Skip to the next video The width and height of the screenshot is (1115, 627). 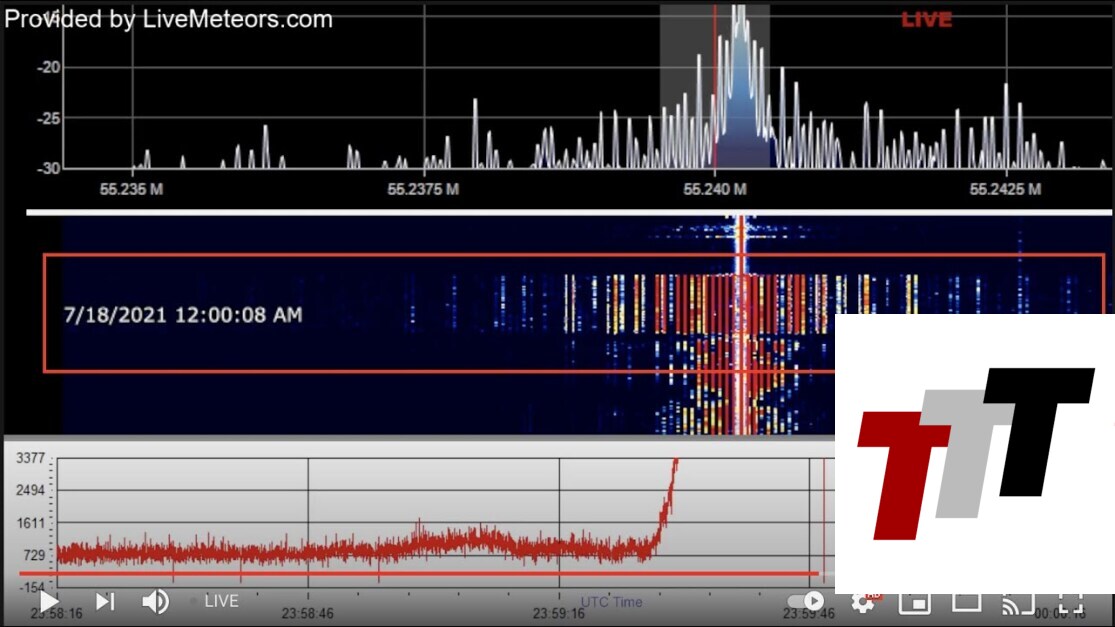(x=105, y=601)
